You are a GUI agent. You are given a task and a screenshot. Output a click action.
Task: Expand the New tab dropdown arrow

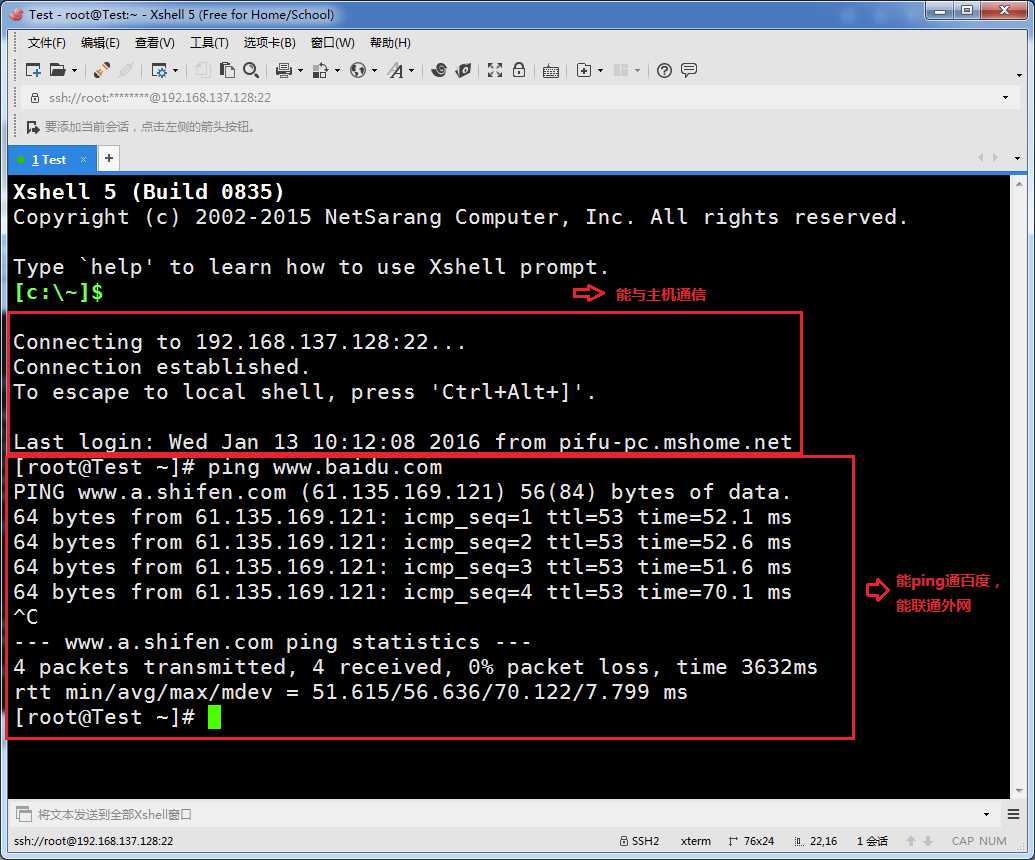600,71
